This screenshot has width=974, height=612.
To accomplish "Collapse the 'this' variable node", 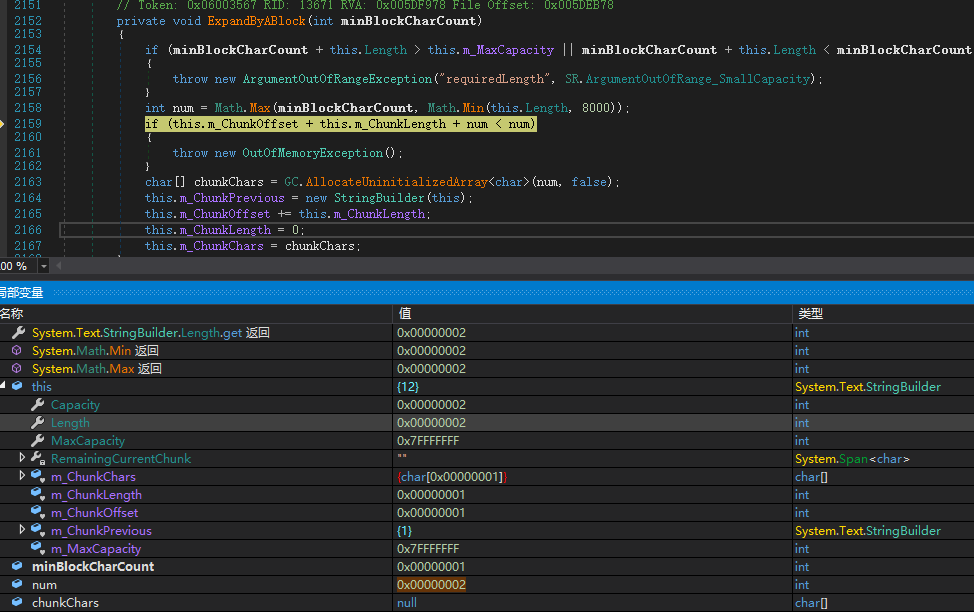I will [3, 387].
